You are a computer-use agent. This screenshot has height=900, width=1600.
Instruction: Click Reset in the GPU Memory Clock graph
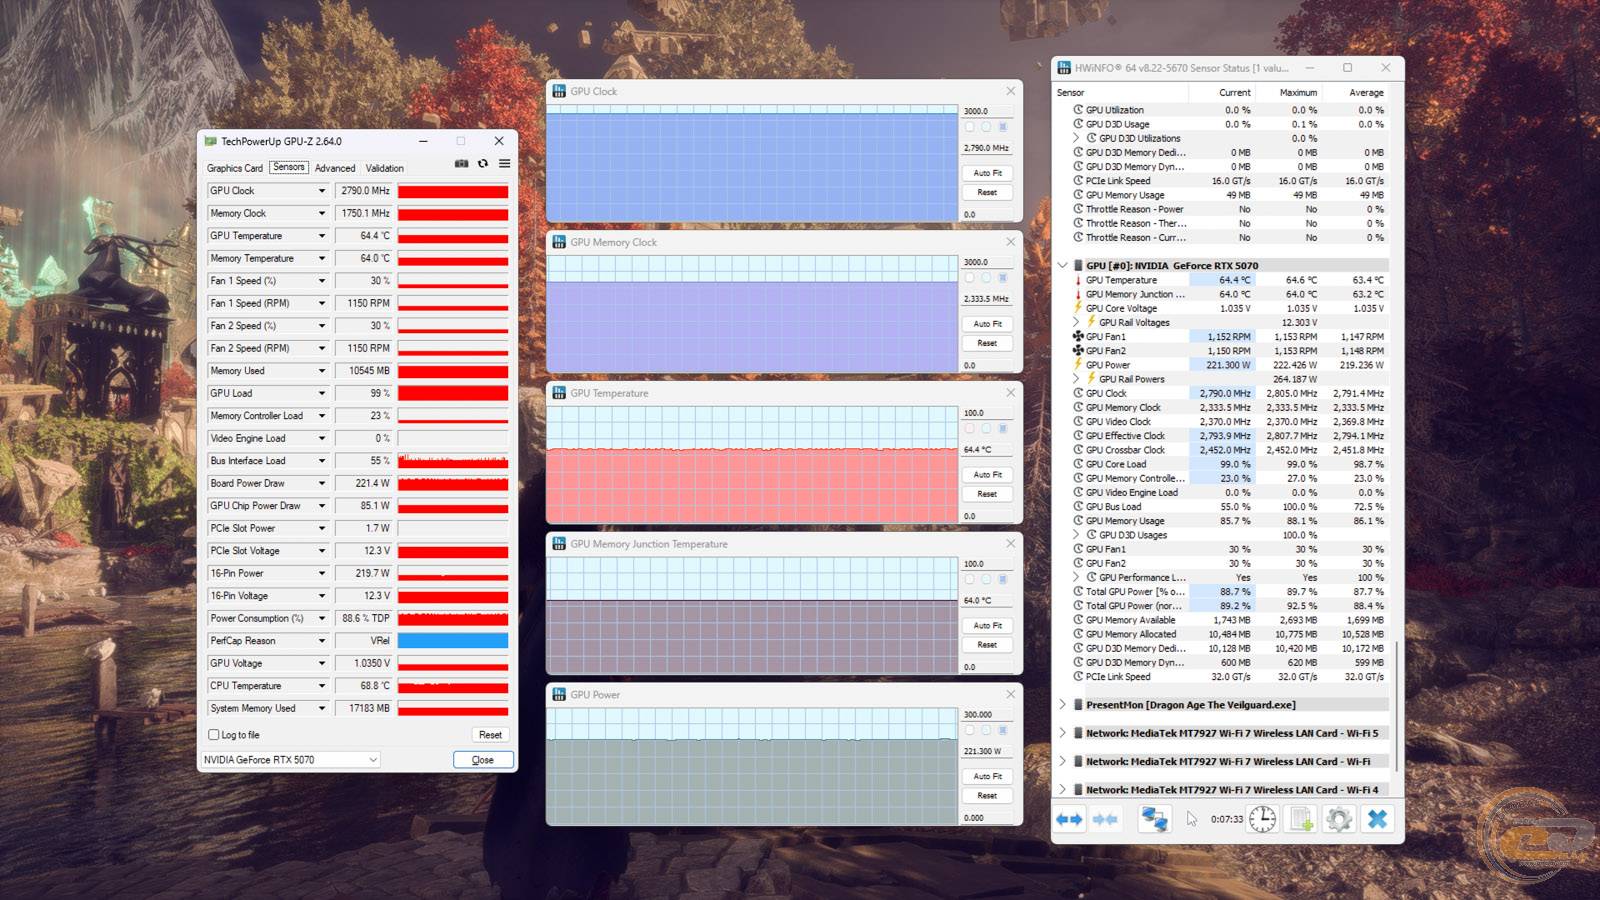[x=988, y=343]
